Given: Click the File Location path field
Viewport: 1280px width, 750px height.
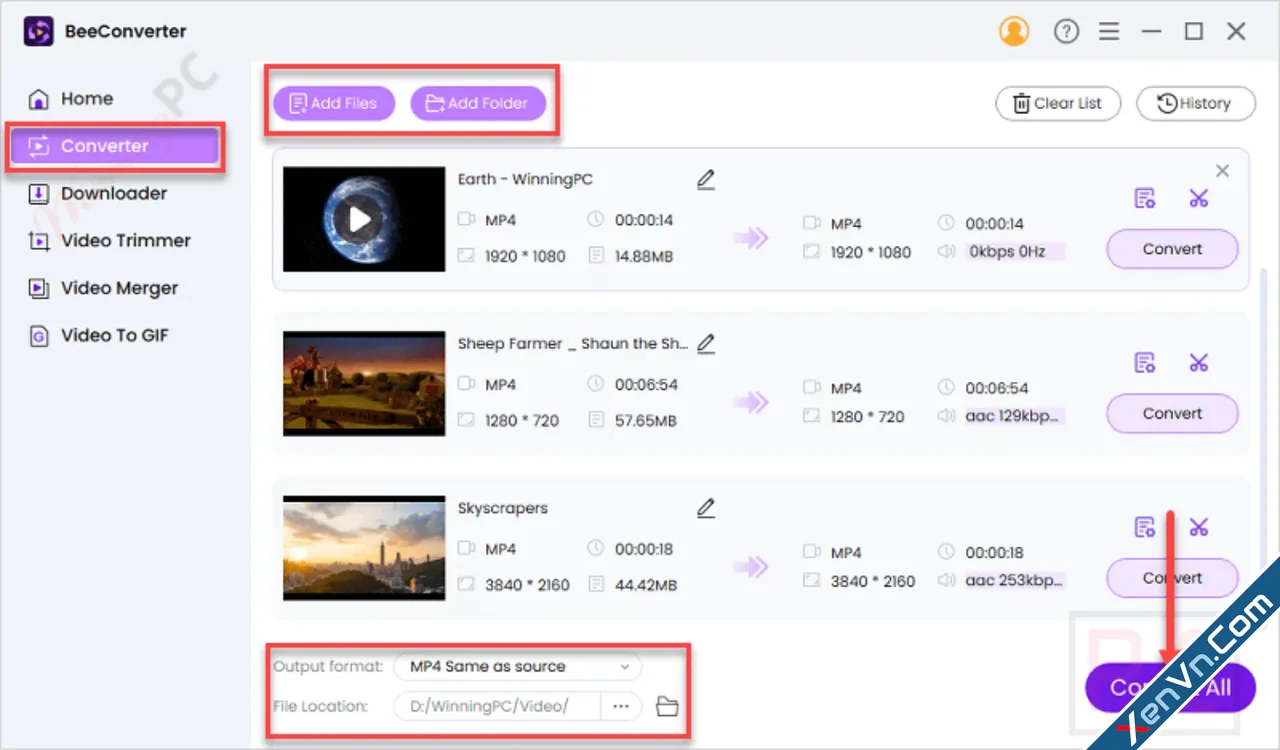Looking at the screenshot, I should [497, 706].
